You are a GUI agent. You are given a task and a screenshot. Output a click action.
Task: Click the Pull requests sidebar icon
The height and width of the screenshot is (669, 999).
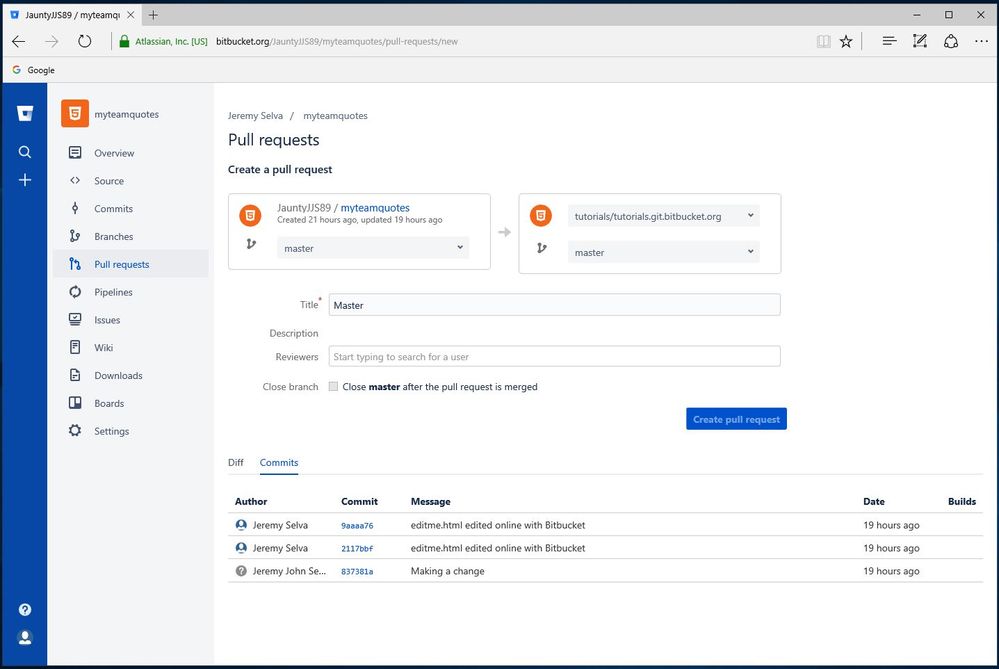click(75, 264)
